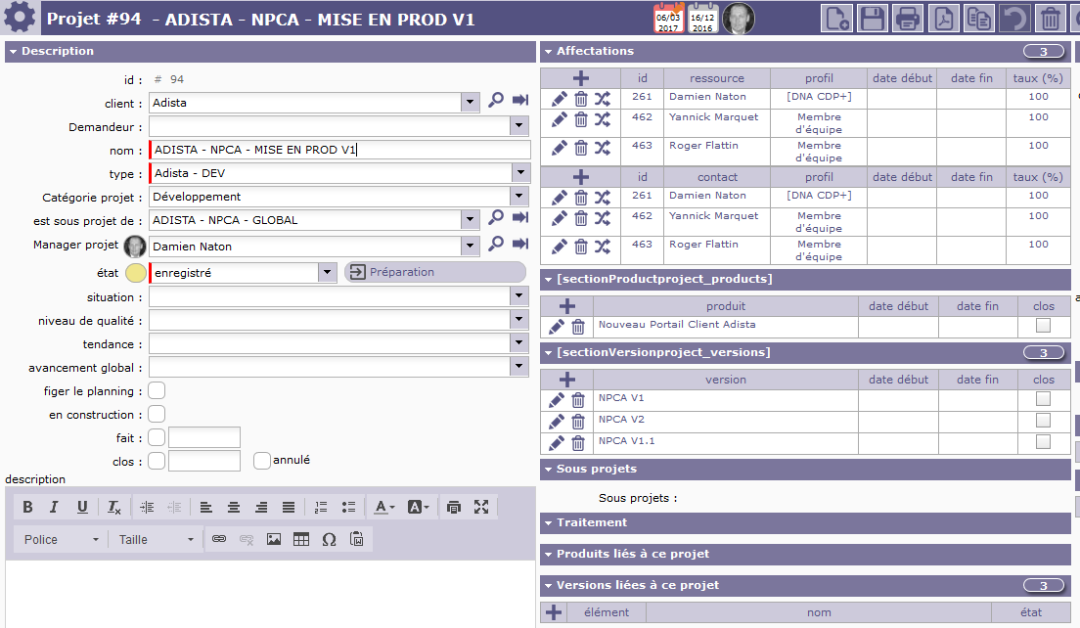Delete the project with the top trash icon

(1050, 18)
